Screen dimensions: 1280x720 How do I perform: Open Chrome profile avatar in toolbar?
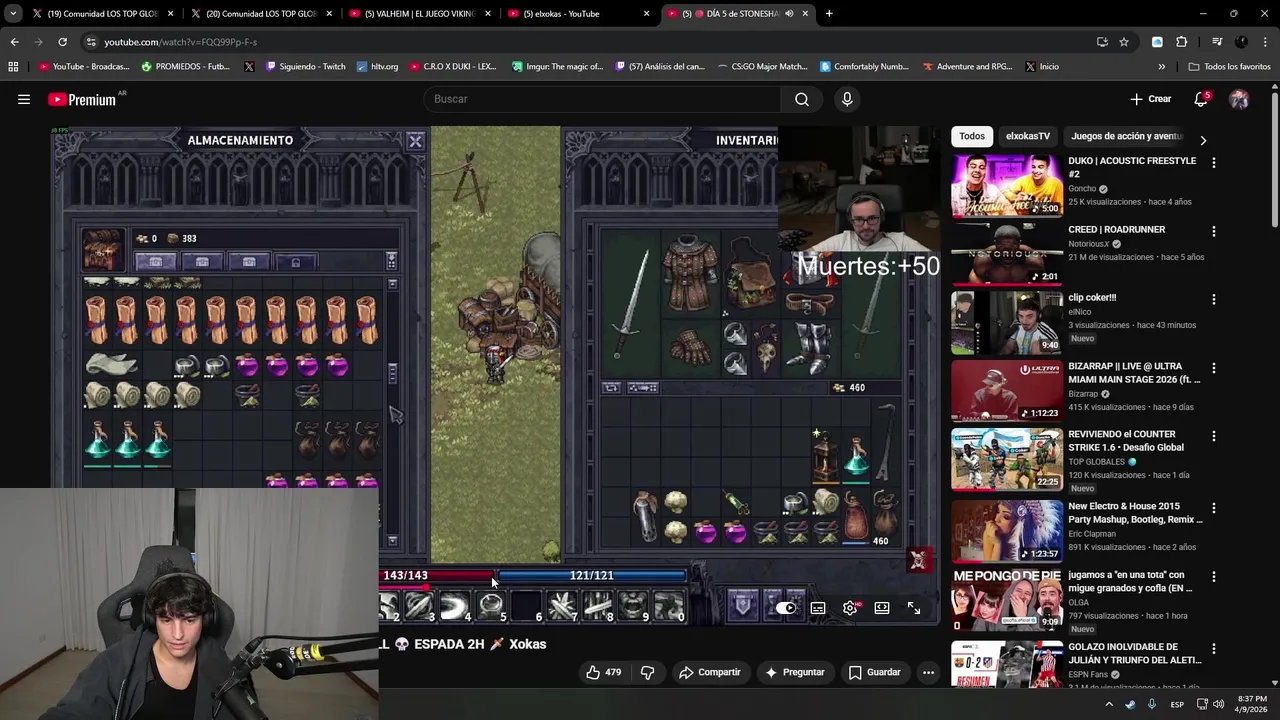(1241, 42)
